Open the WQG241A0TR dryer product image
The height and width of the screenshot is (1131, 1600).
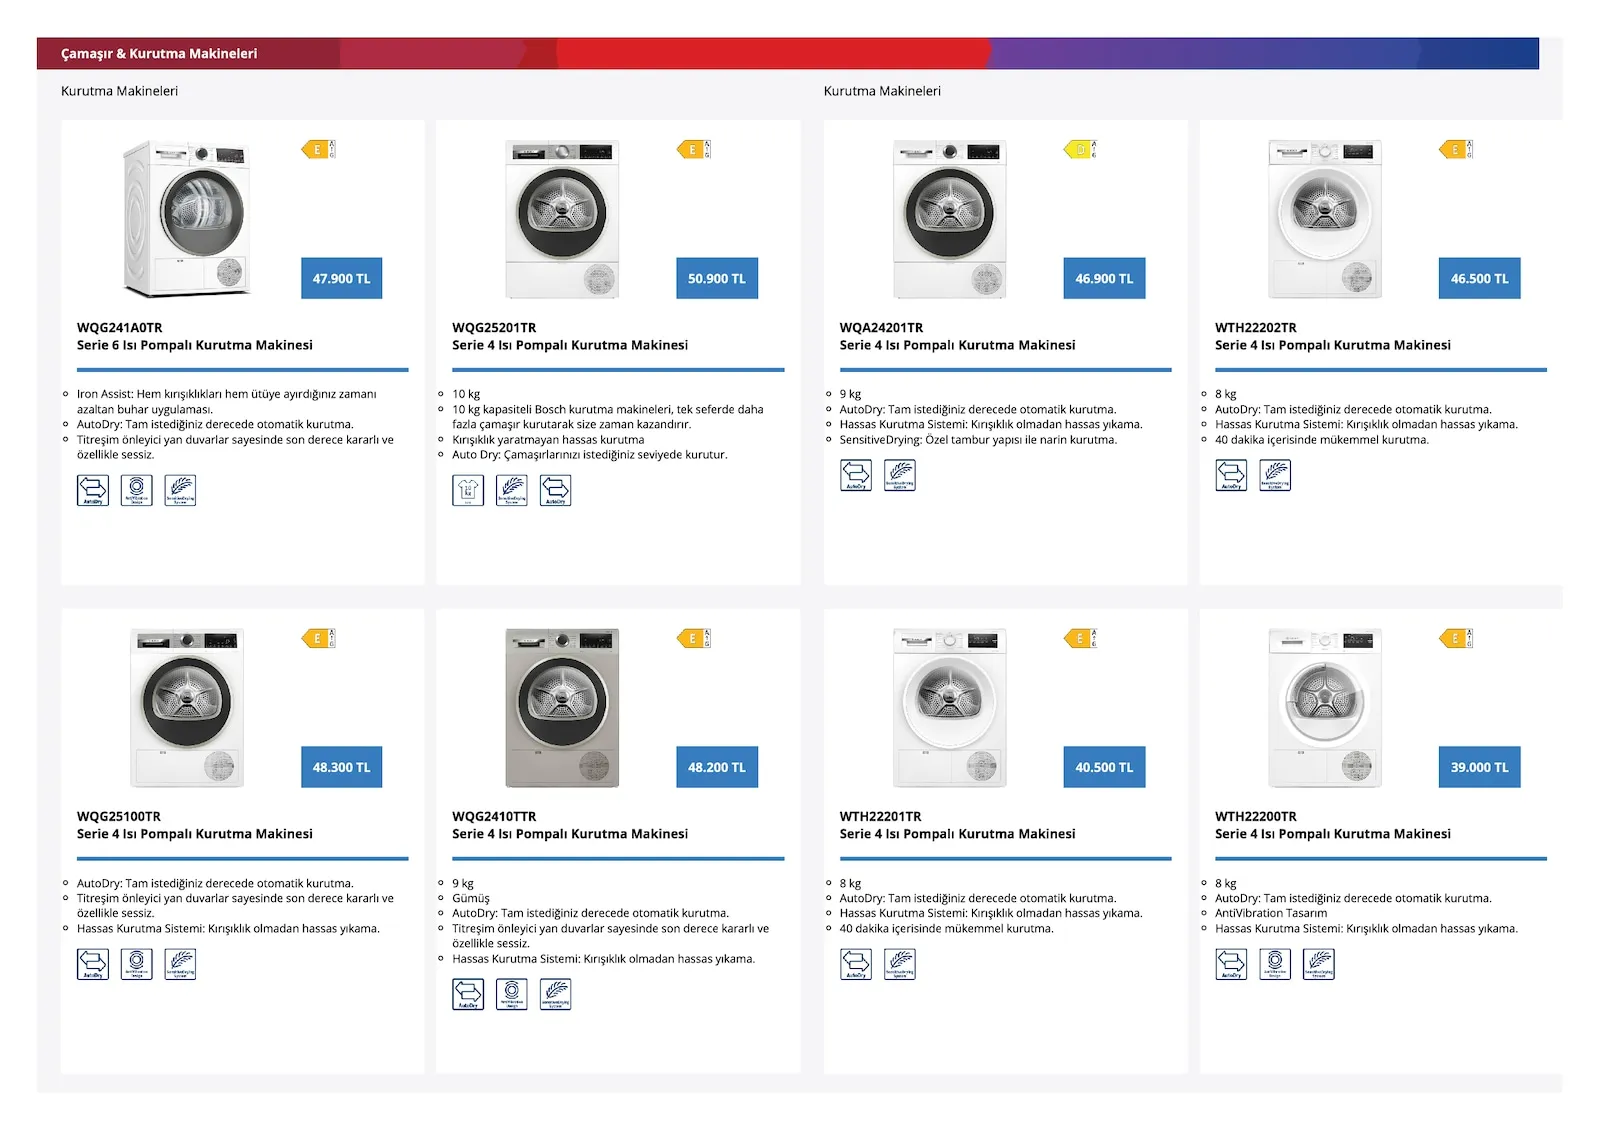click(x=187, y=219)
